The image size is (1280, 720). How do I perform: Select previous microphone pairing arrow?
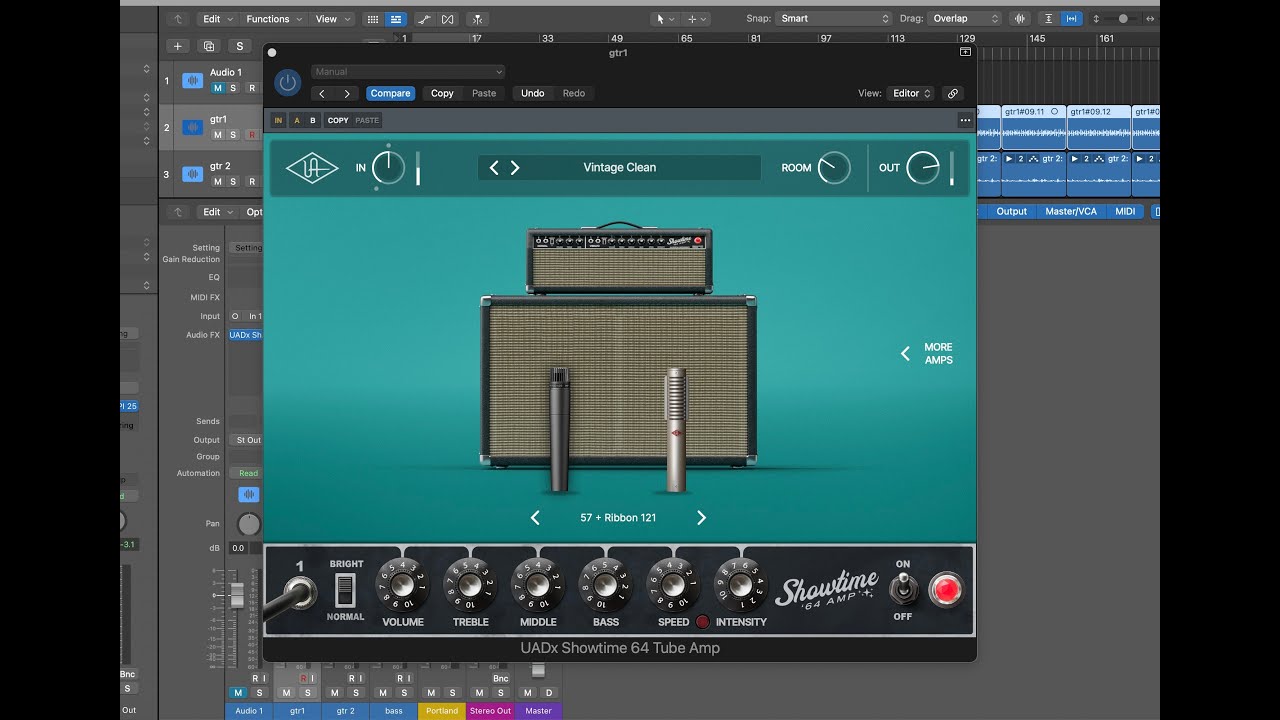tap(535, 518)
